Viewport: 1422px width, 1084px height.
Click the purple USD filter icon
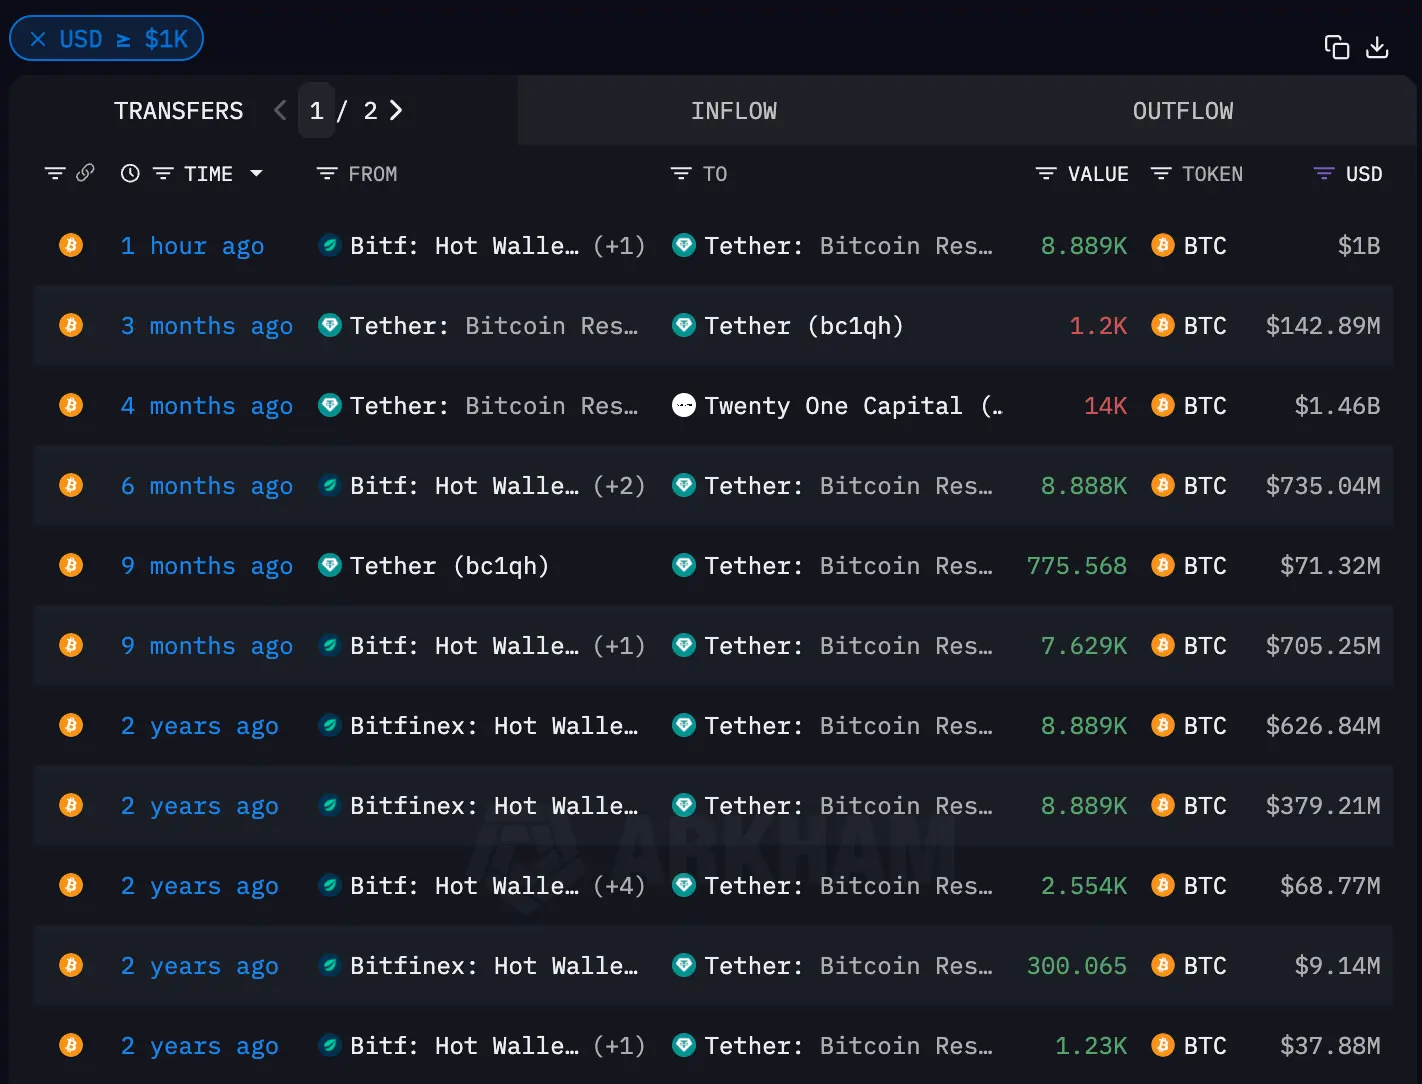(1323, 174)
